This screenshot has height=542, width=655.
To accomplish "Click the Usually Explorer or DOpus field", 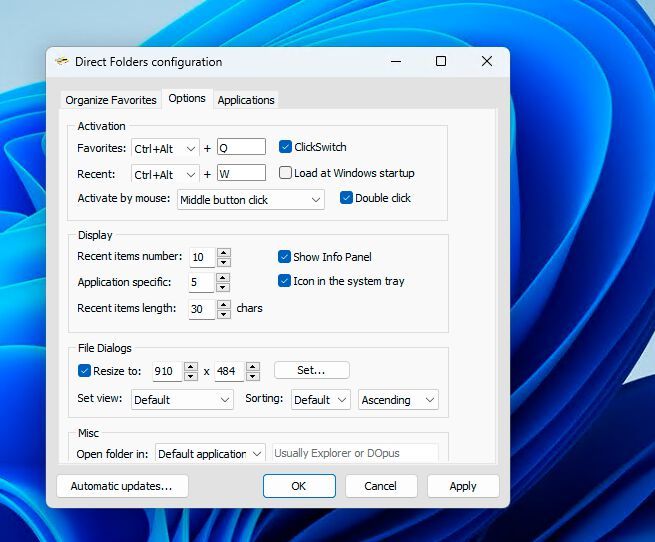I will coord(355,453).
